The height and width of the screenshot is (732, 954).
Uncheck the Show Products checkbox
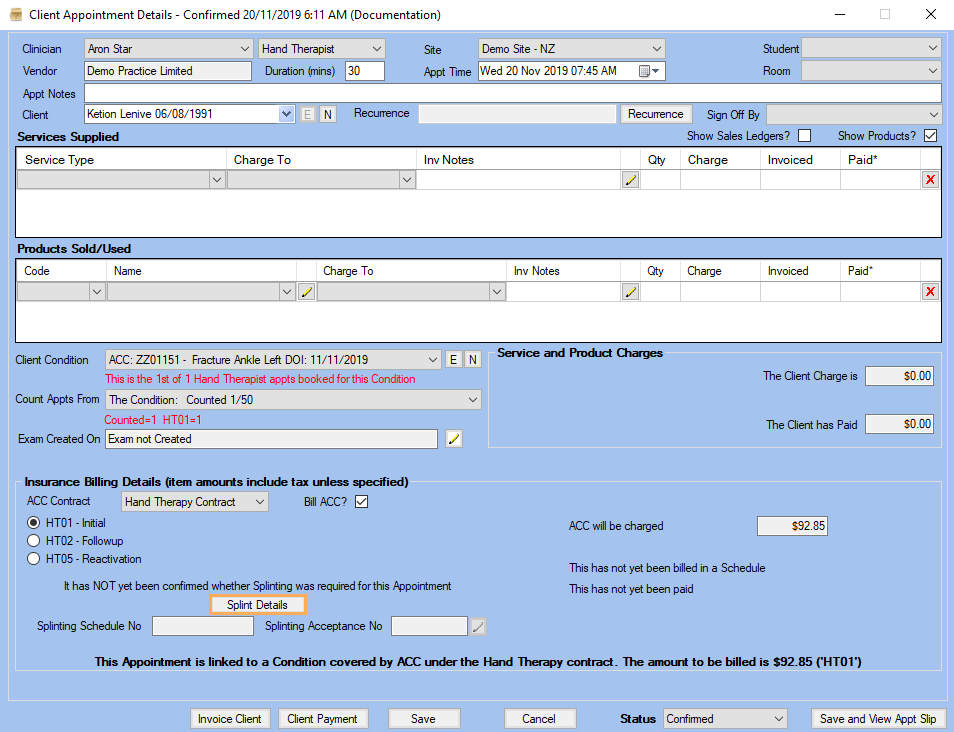coord(930,136)
